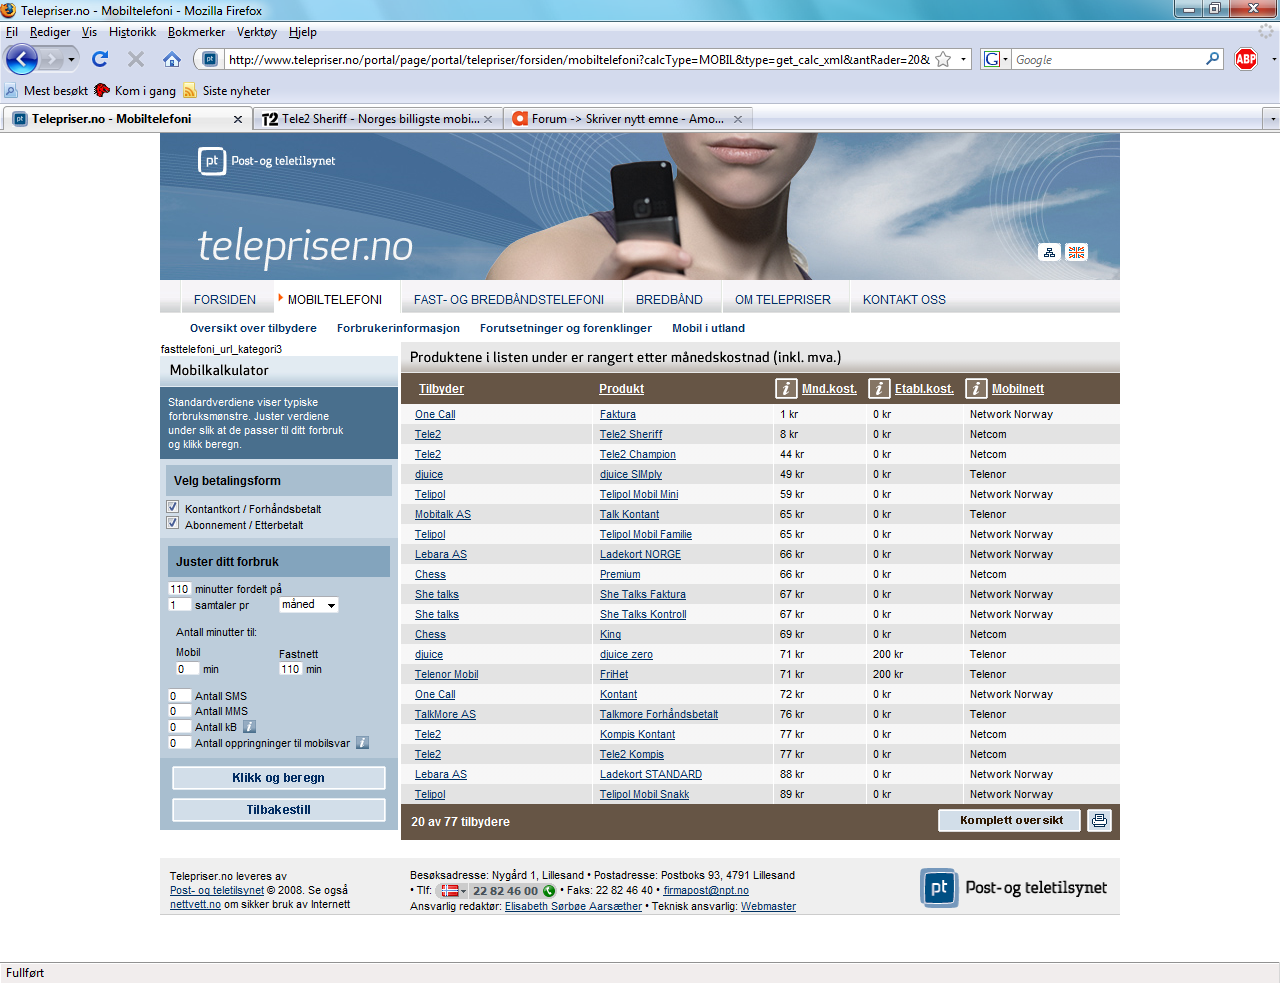
Task: Click the Tilbakestill button
Action: [279, 810]
